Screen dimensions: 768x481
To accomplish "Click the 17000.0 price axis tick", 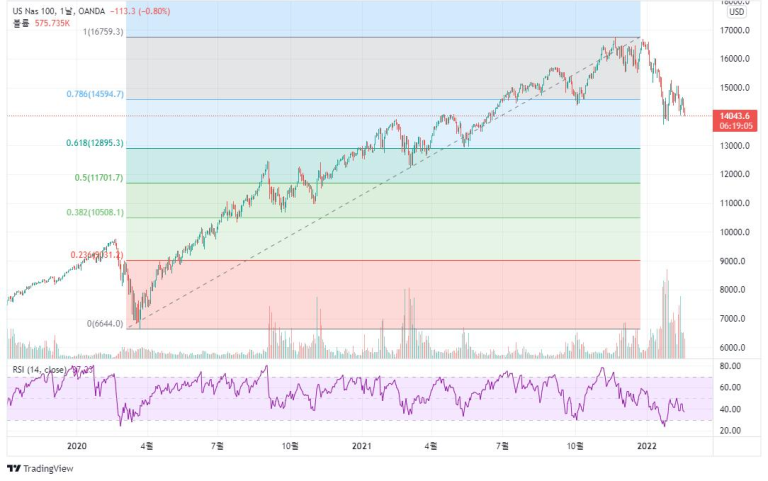I will pos(735,30).
